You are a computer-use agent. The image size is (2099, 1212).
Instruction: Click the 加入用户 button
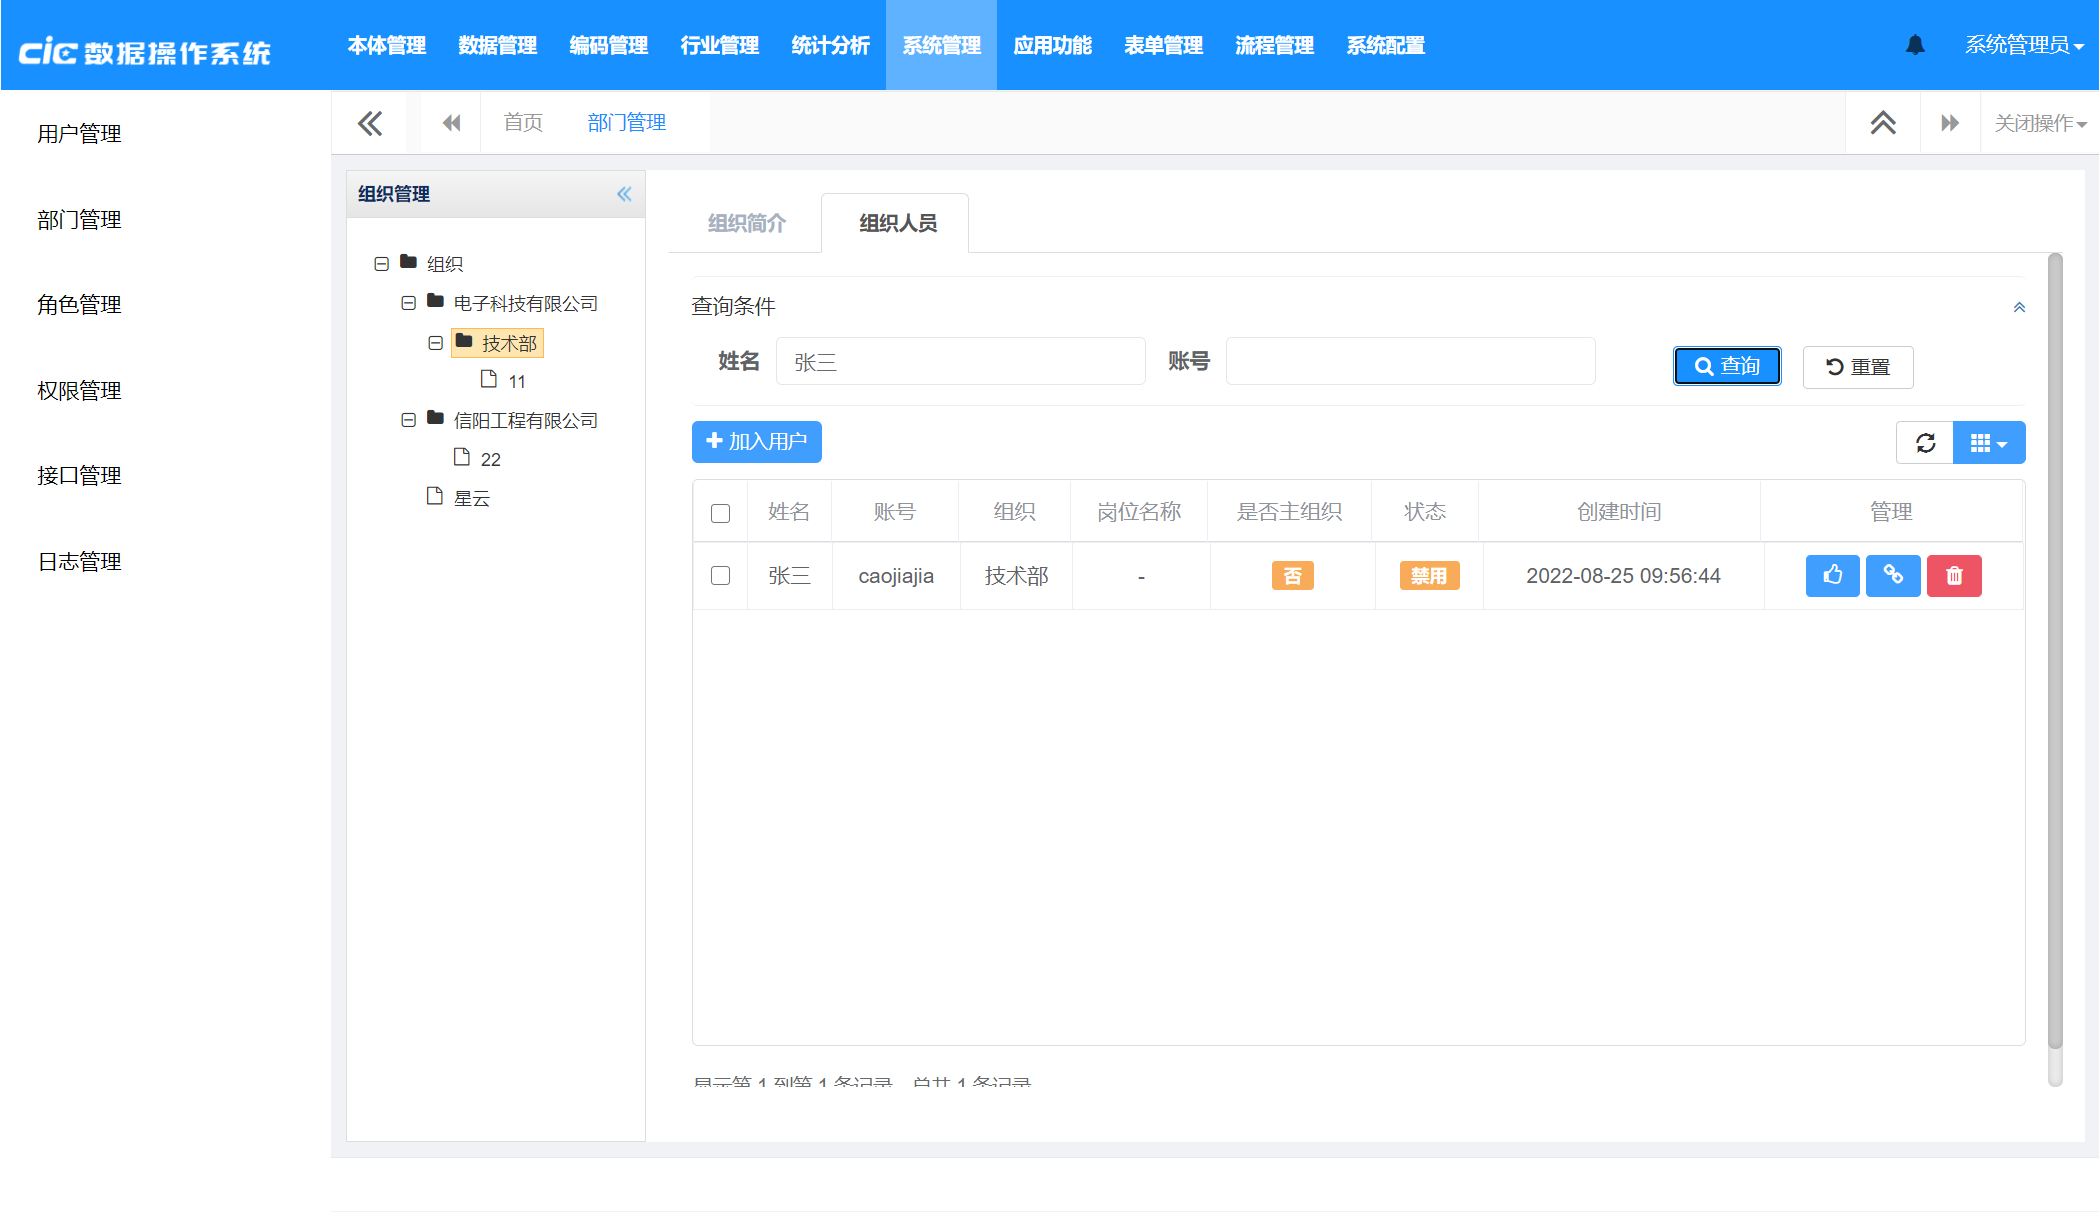tap(756, 442)
